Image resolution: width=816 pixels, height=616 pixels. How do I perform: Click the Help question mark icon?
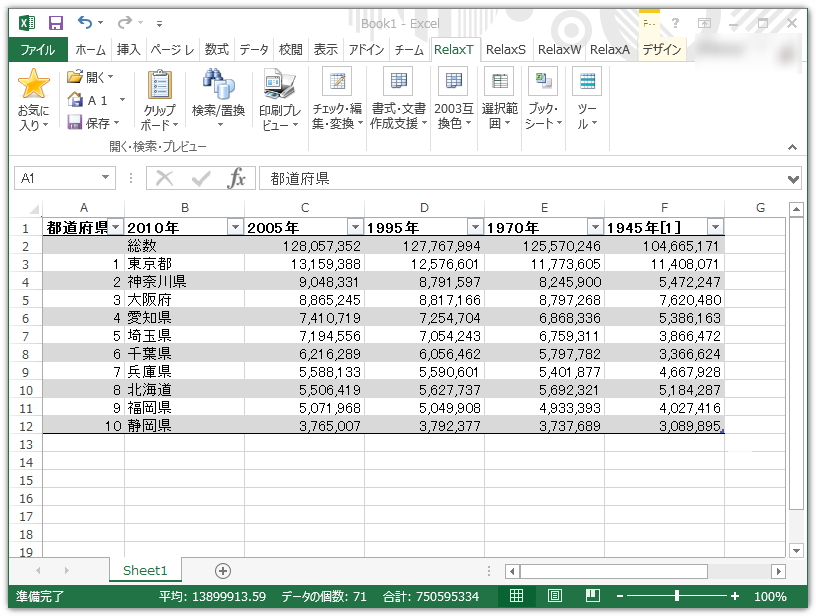click(x=675, y=23)
